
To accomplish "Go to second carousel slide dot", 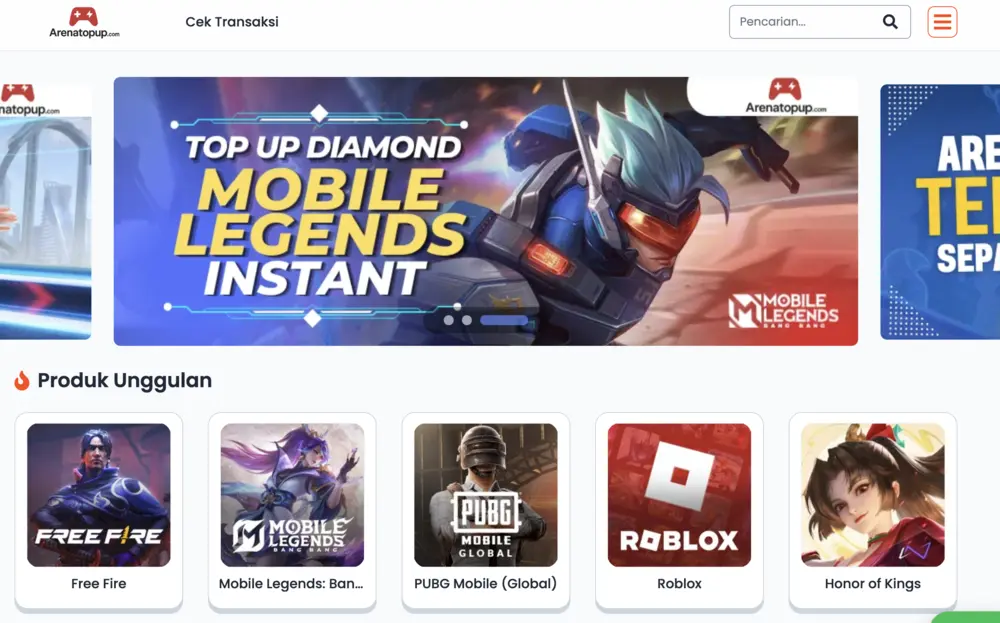I will (467, 320).
